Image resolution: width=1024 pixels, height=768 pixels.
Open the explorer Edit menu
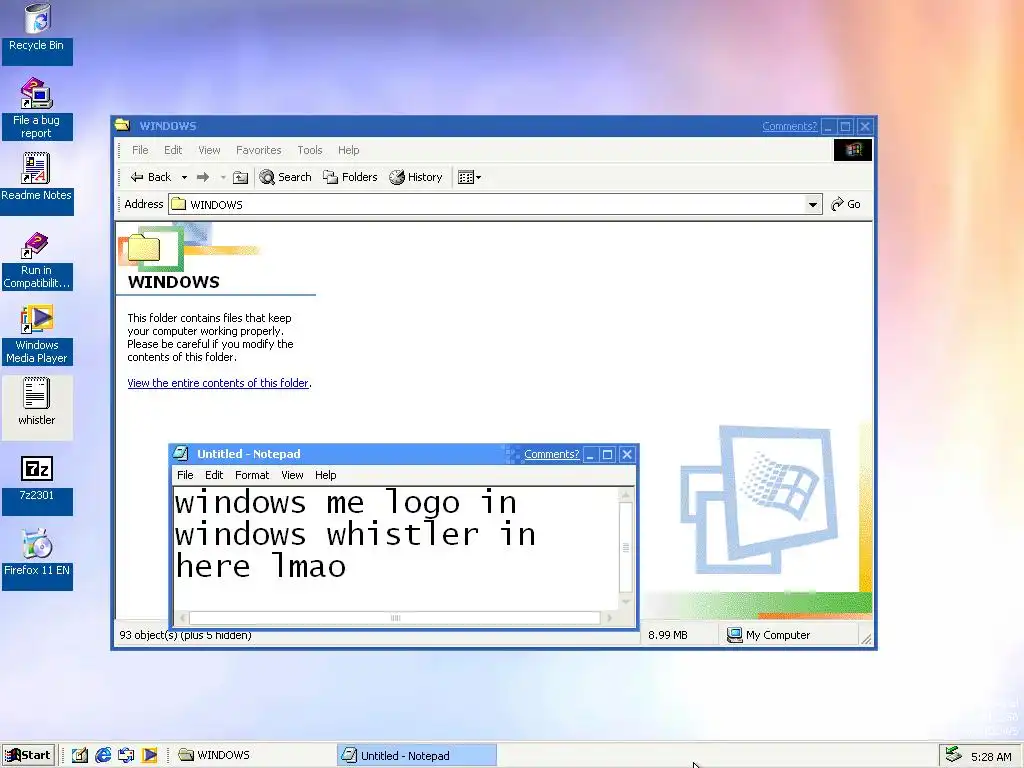pos(173,150)
